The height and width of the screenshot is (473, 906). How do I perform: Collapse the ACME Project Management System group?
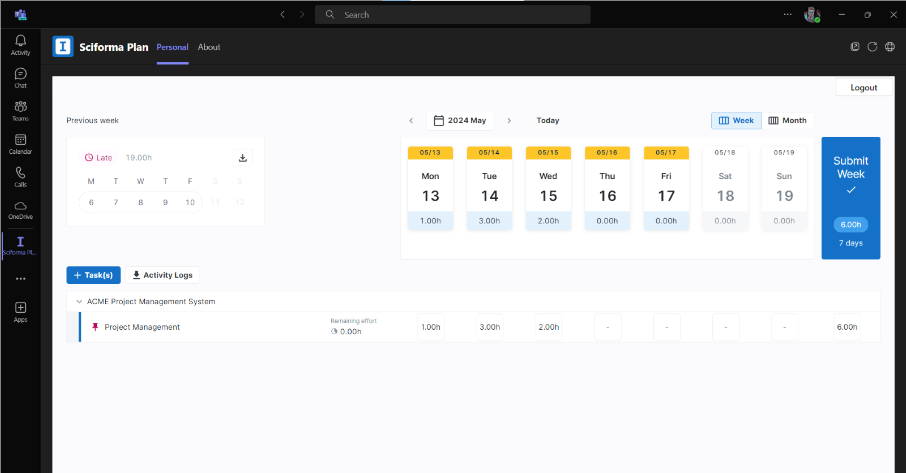[79, 301]
